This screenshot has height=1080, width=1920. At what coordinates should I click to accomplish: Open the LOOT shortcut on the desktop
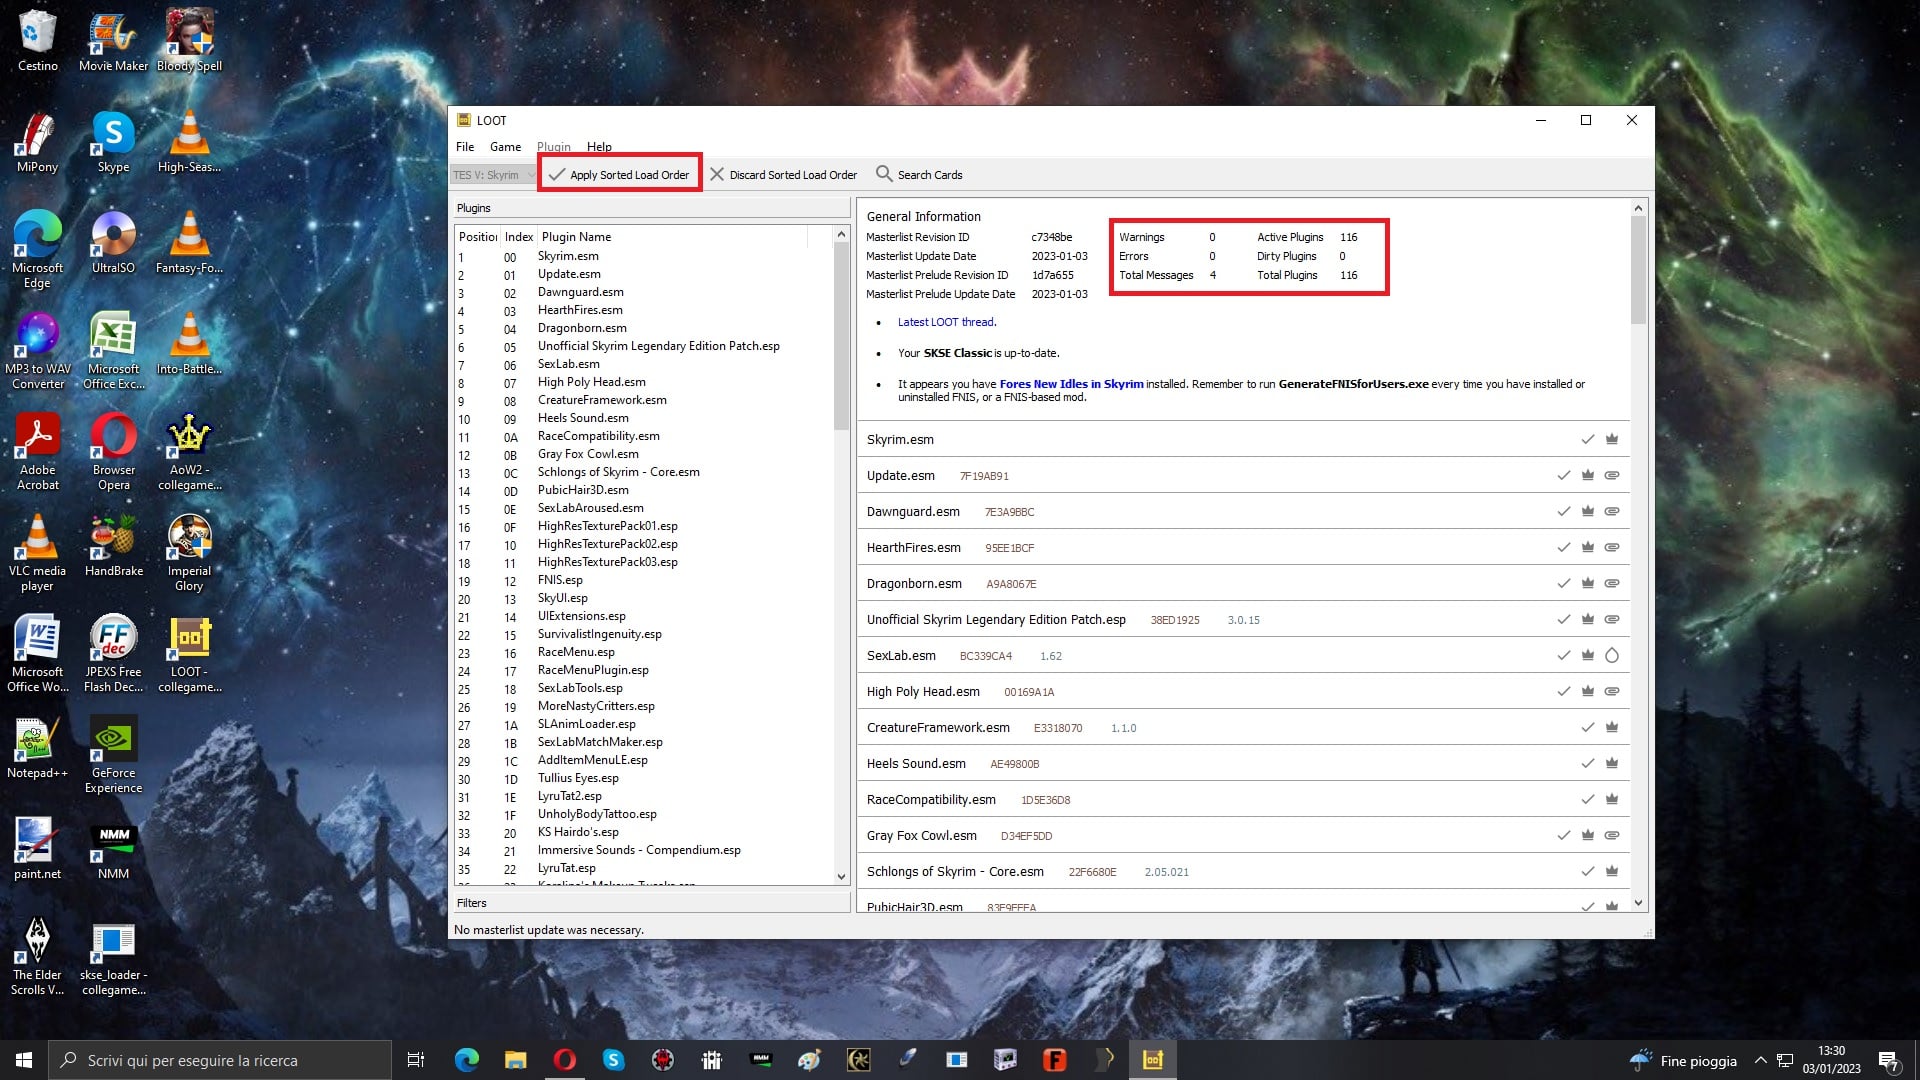click(x=189, y=654)
